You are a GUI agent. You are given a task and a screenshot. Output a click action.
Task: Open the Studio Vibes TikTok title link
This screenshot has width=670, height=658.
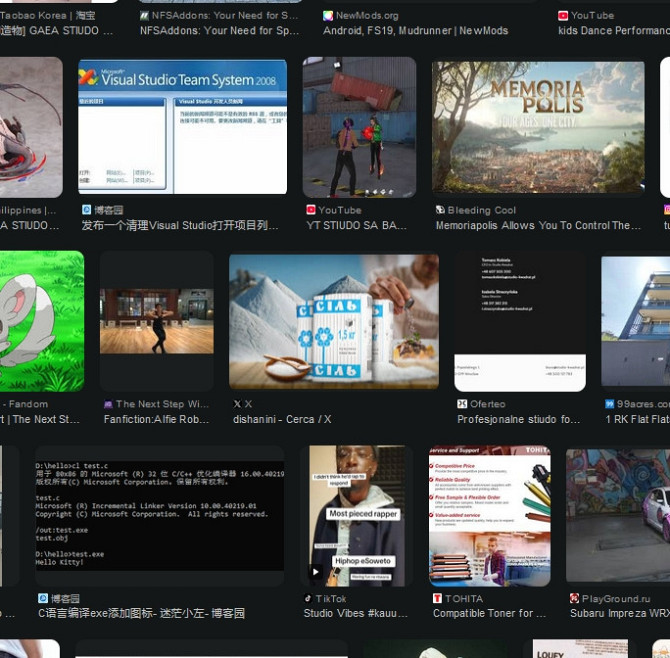tap(356, 613)
